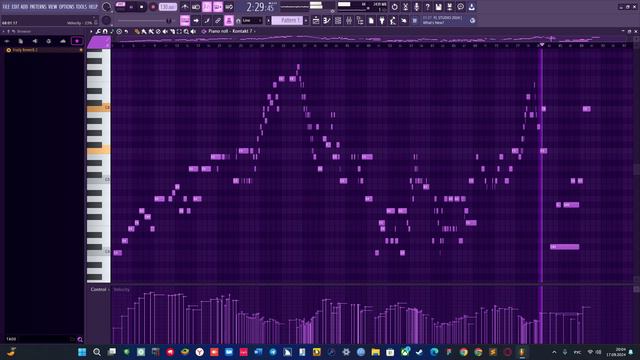Click the stop playback button
This screenshot has width=640, height=360.
(142, 7)
